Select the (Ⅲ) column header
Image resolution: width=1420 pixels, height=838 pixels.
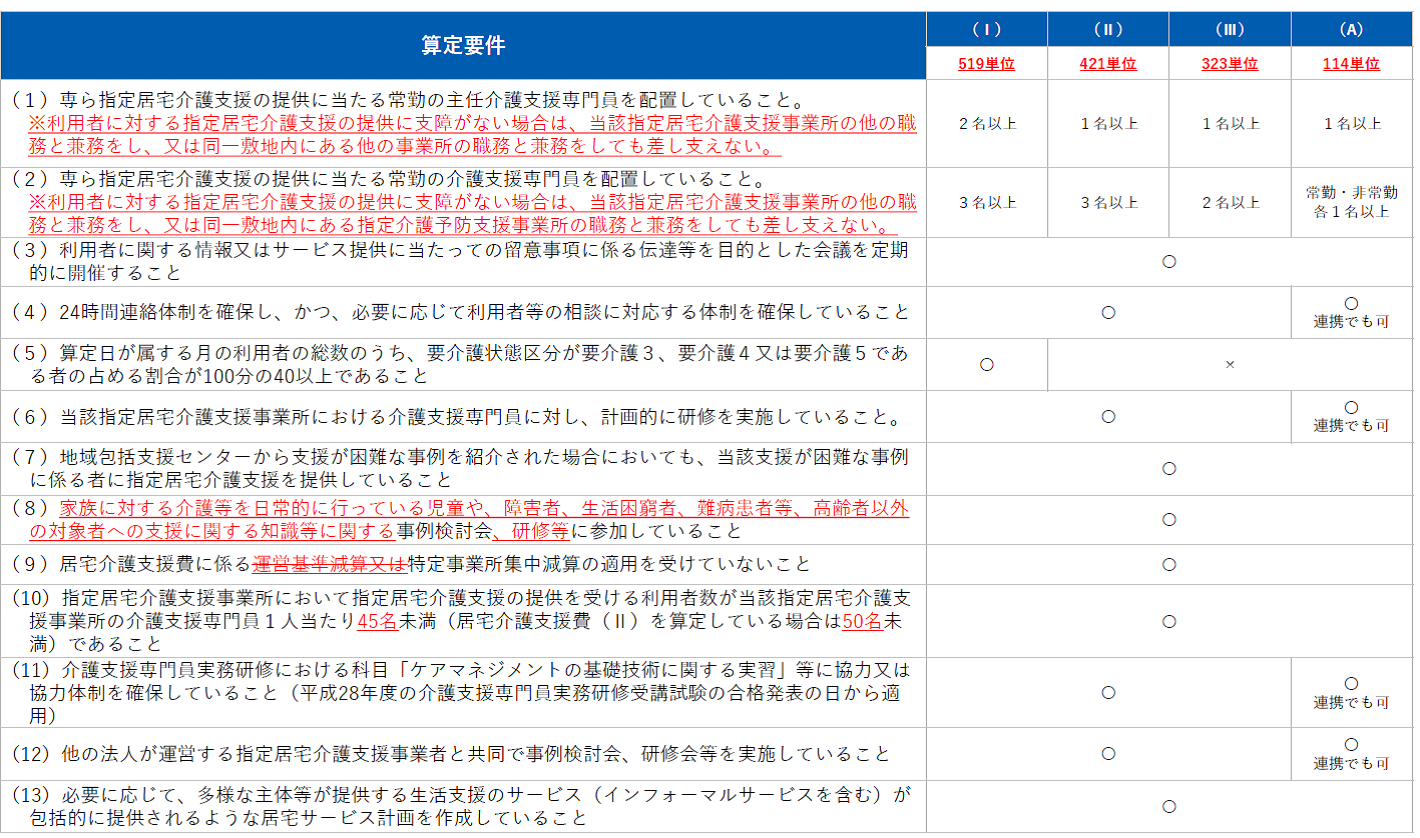click(x=1229, y=29)
